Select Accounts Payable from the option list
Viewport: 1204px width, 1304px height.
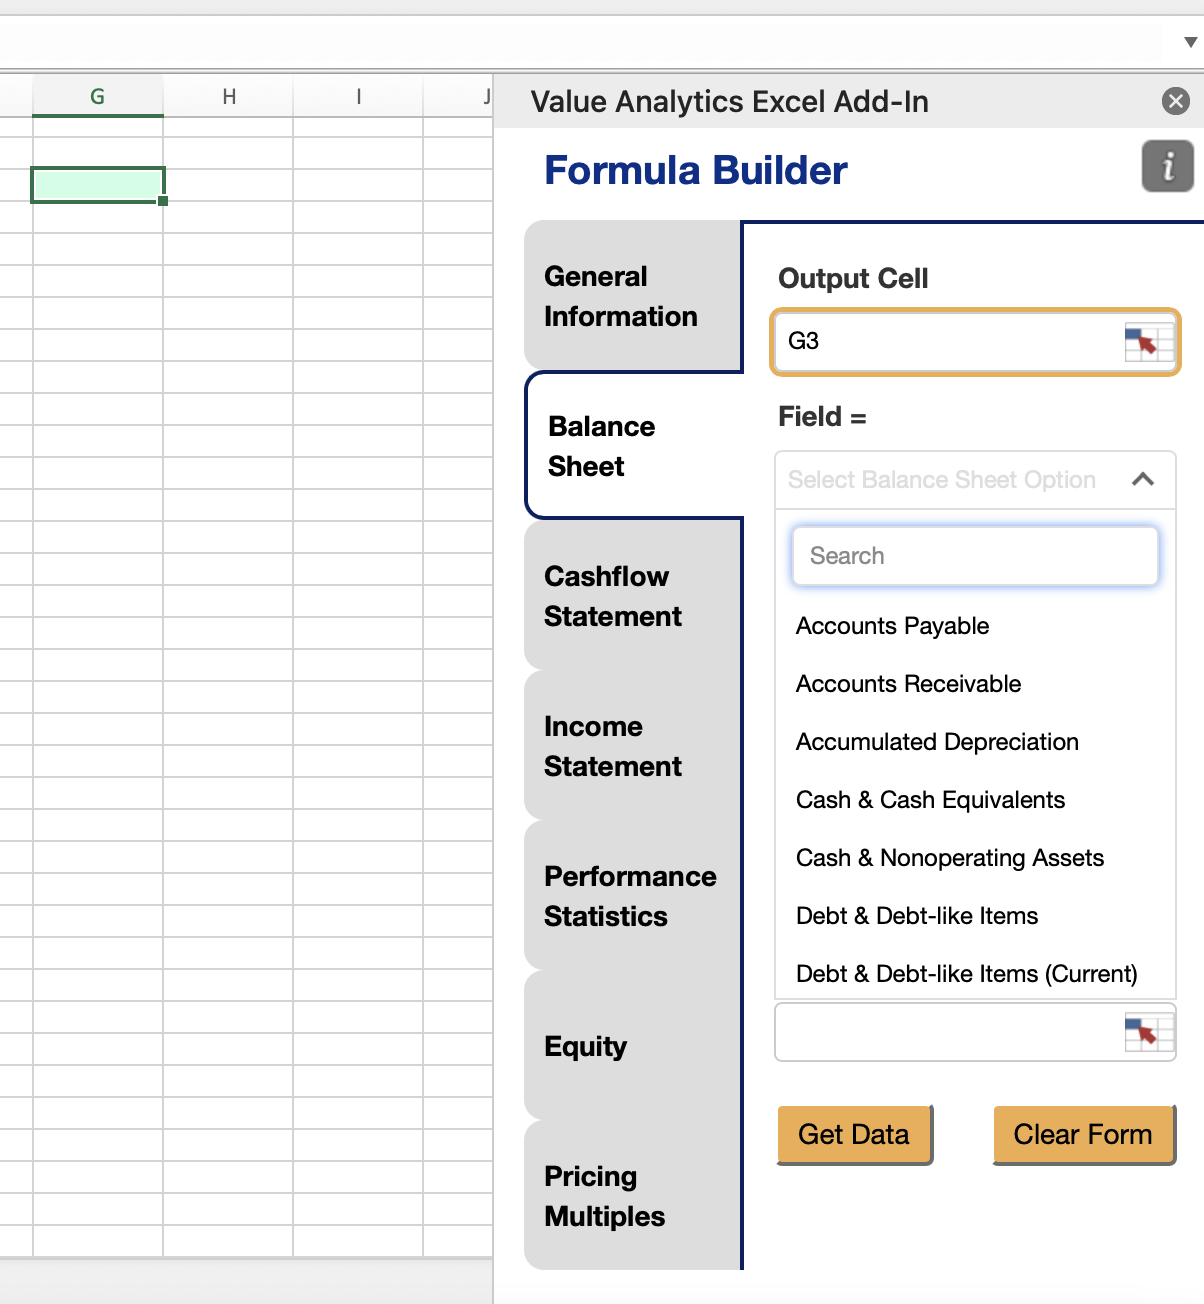892,625
